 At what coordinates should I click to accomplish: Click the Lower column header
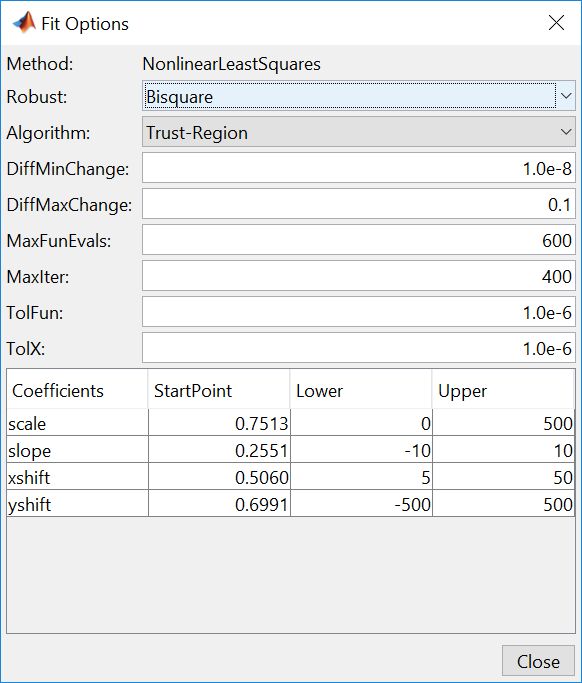tap(361, 390)
